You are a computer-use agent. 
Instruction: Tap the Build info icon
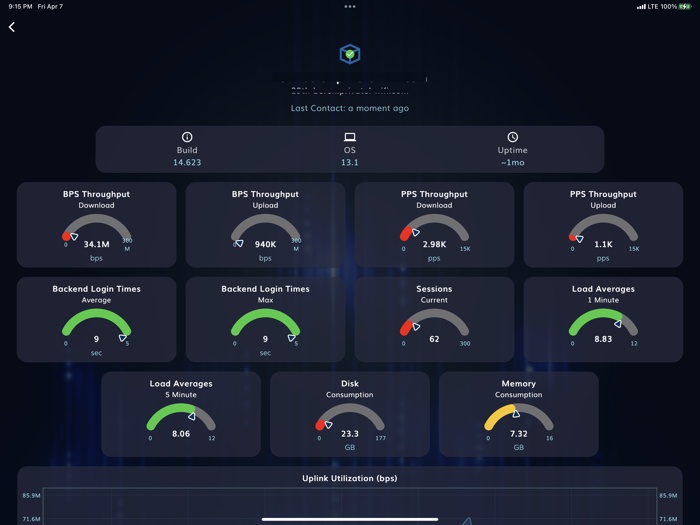coord(187,137)
